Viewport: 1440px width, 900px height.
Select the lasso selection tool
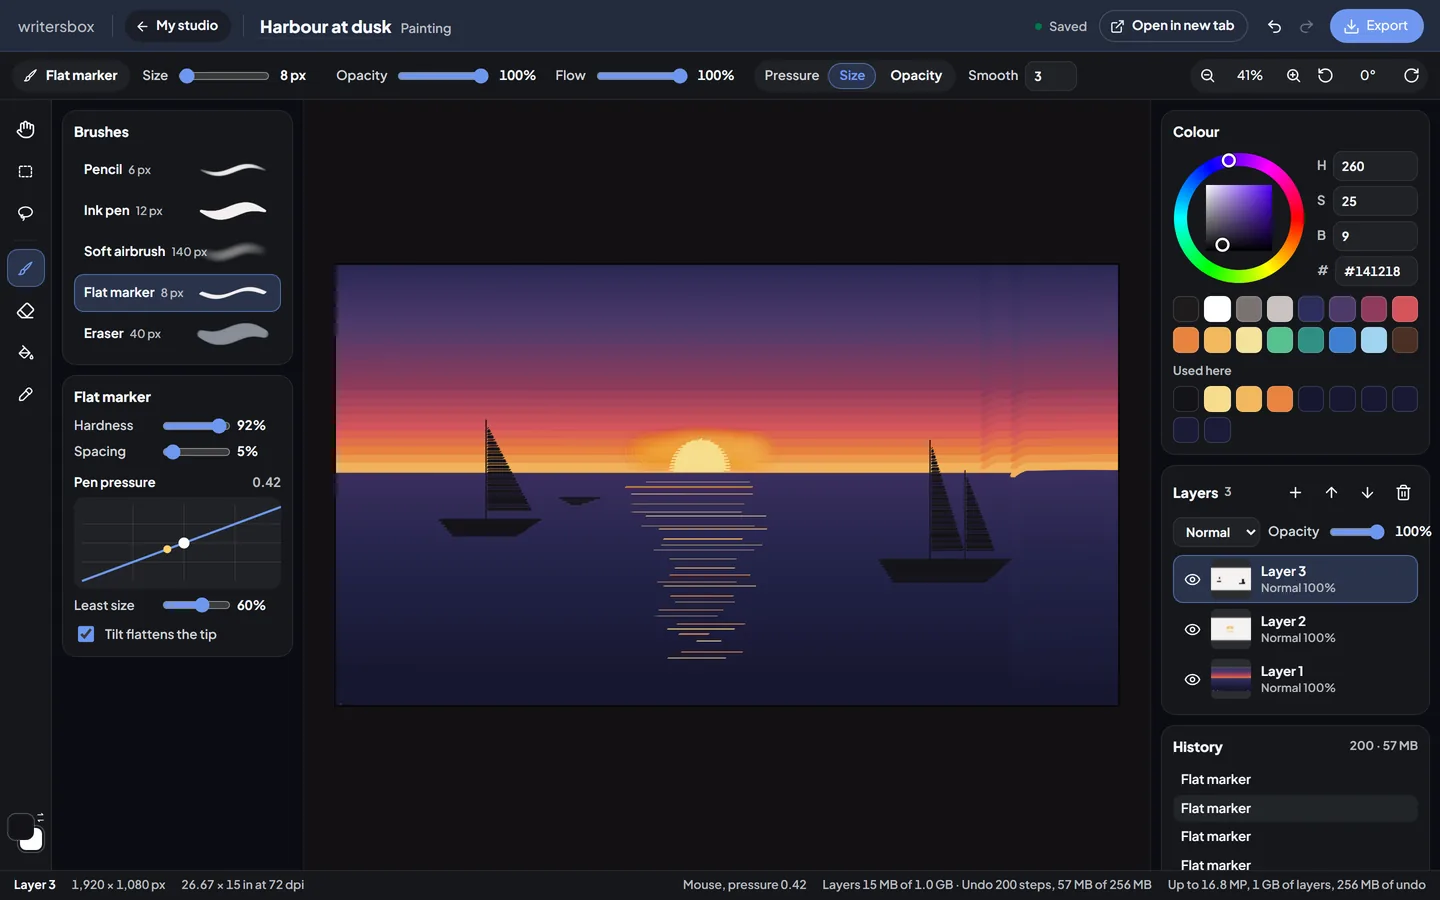[x=26, y=213]
